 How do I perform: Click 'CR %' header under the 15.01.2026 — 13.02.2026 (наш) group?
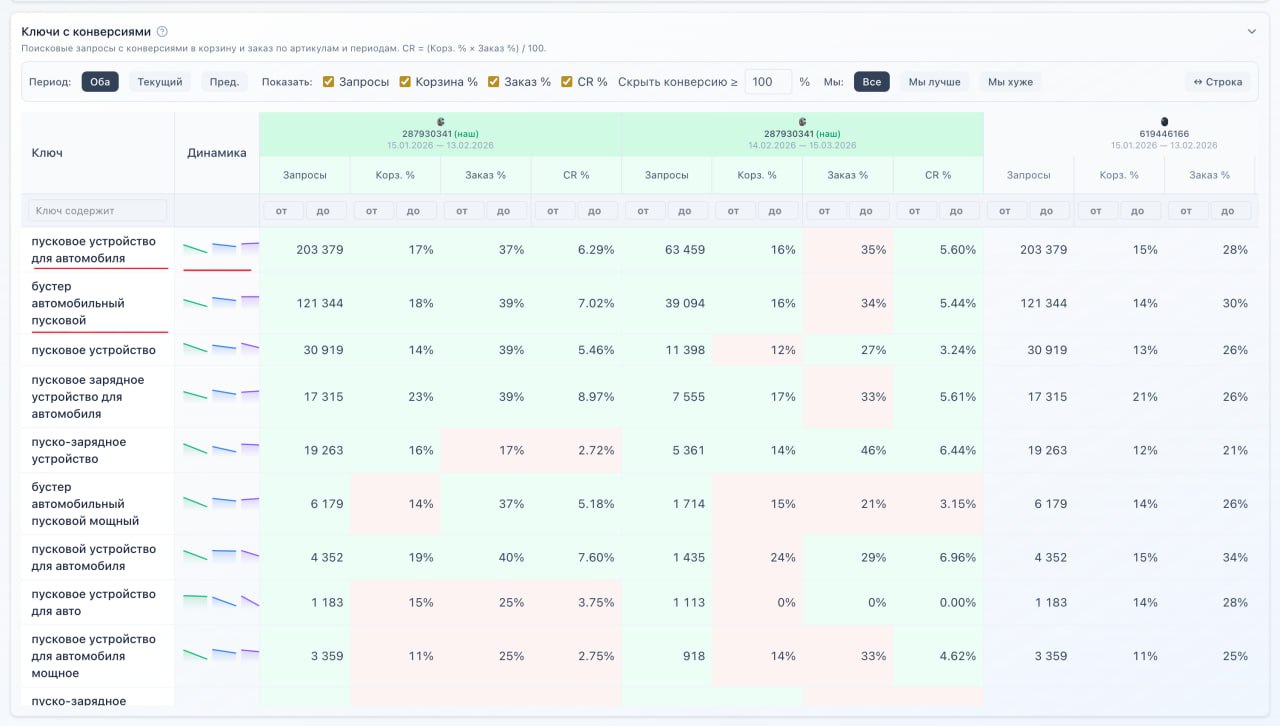click(x=576, y=175)
